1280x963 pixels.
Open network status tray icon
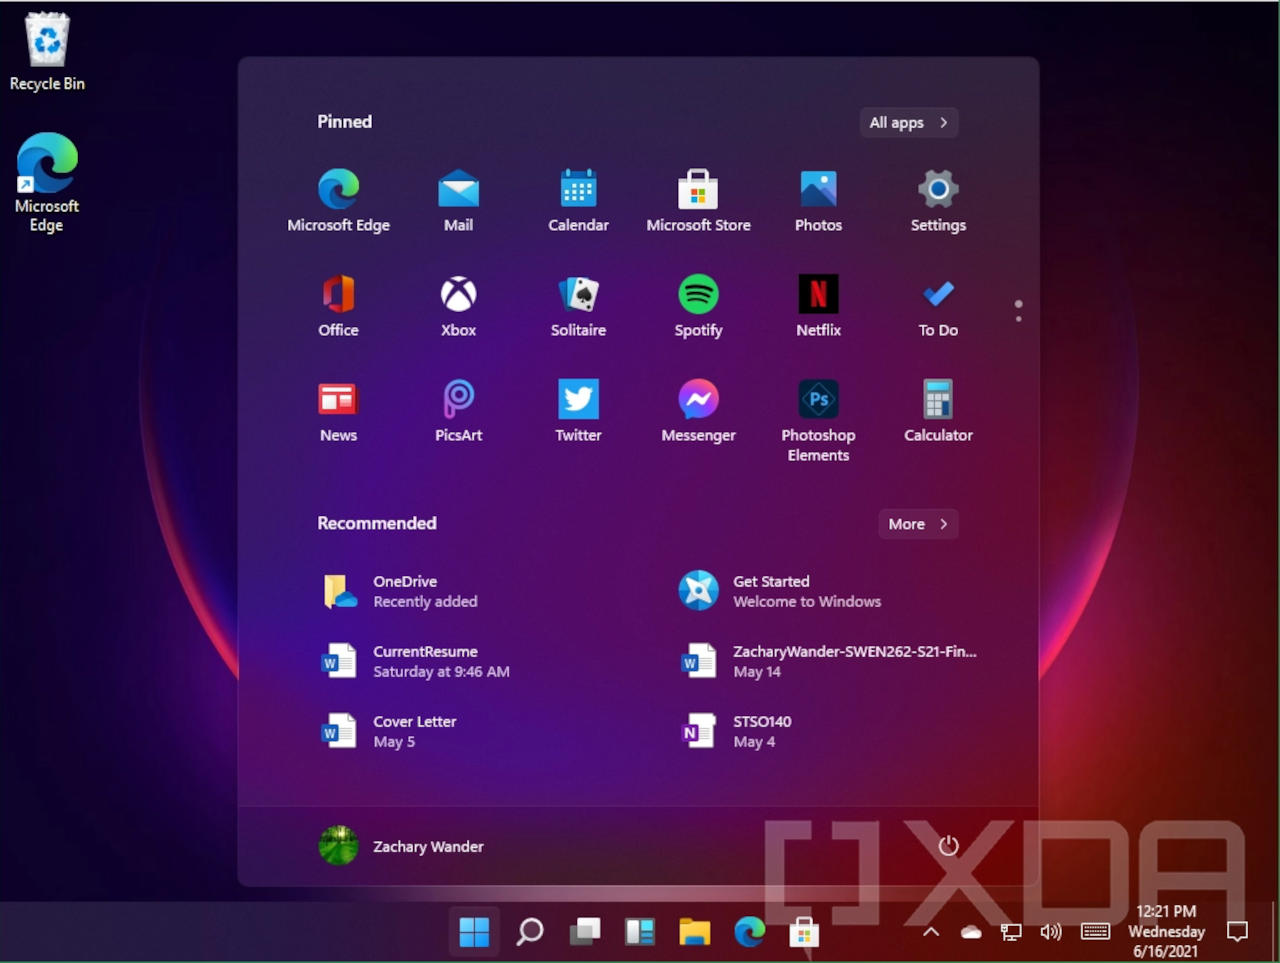1011,932
